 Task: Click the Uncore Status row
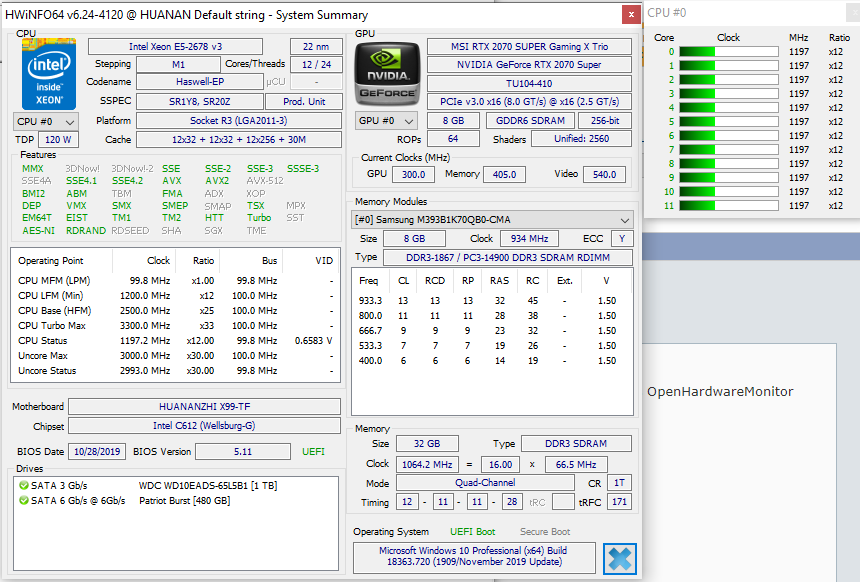(x=176, y=371)
